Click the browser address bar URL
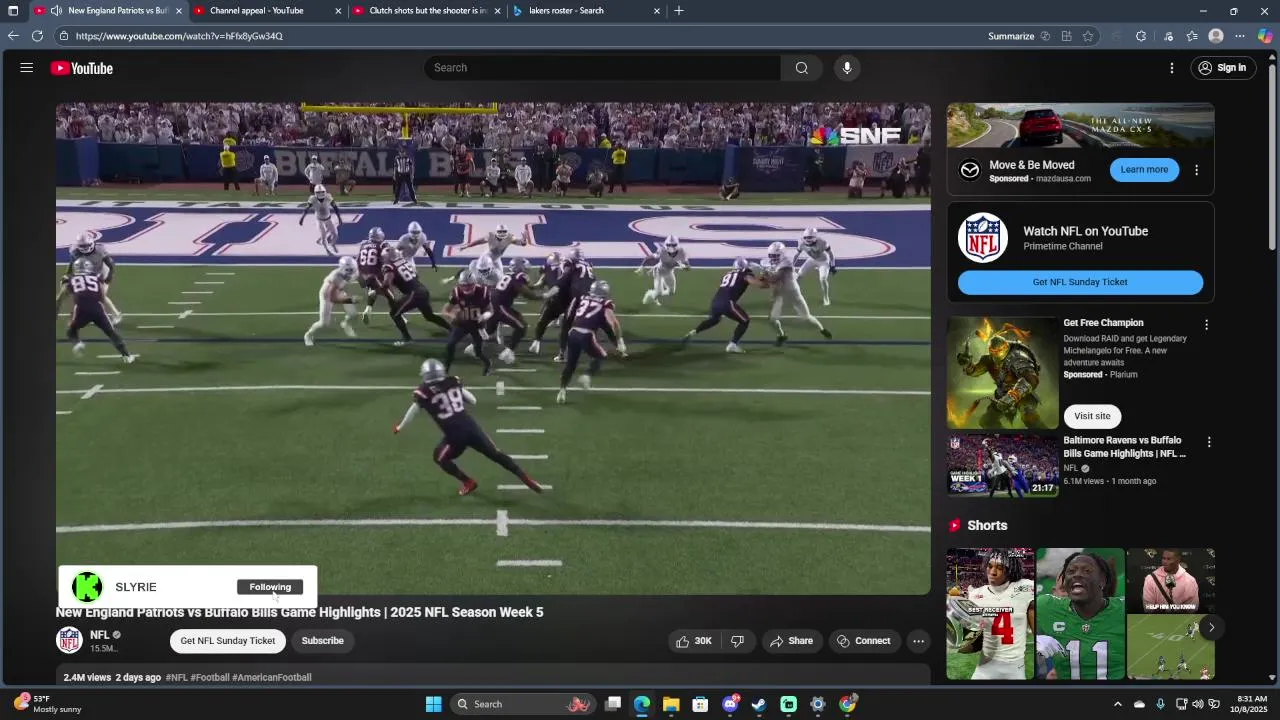The image size is (1280, 720). pos(179,36)
